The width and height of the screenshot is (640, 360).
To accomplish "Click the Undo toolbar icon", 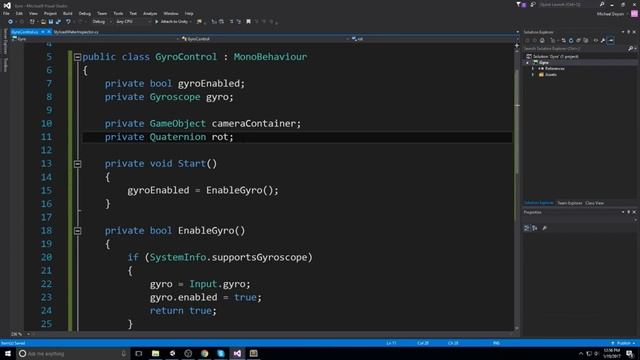I will [x=68, y=22].
